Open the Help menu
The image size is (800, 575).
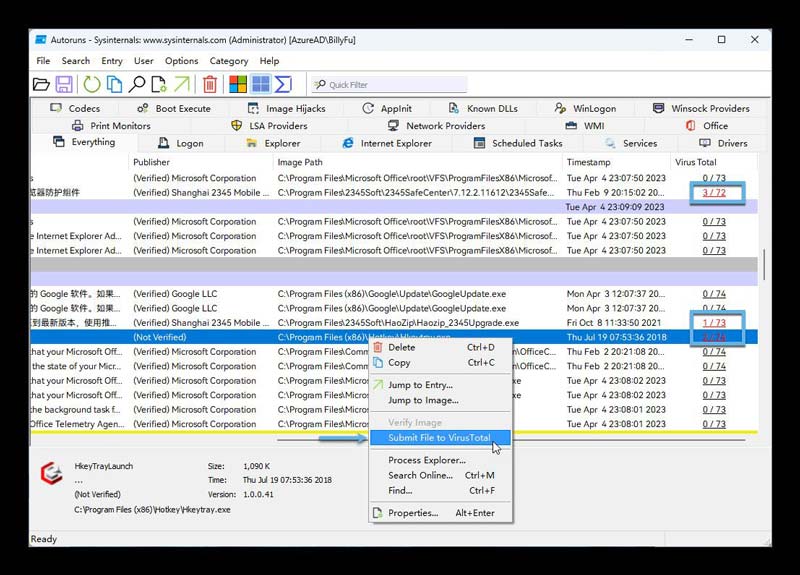[x=269, y=61]
